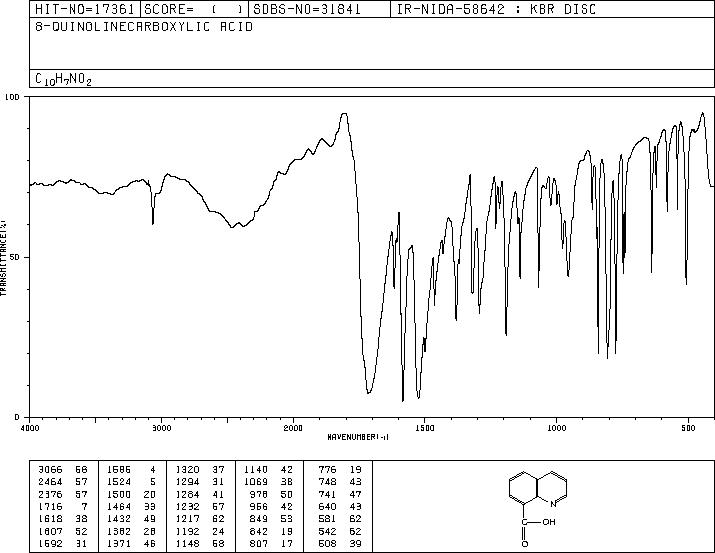Select the IR-NIDA-58642 : KBR DISC label
This screenshot has height=553, width=715.
[x=496, y=9]
